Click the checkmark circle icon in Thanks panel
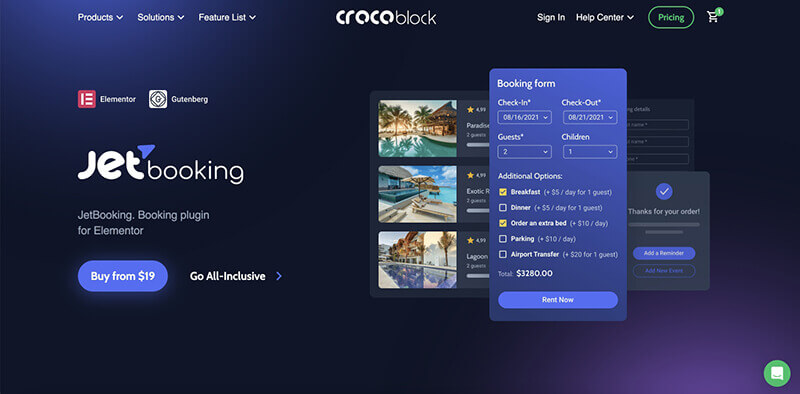 (x=664, y=191)
